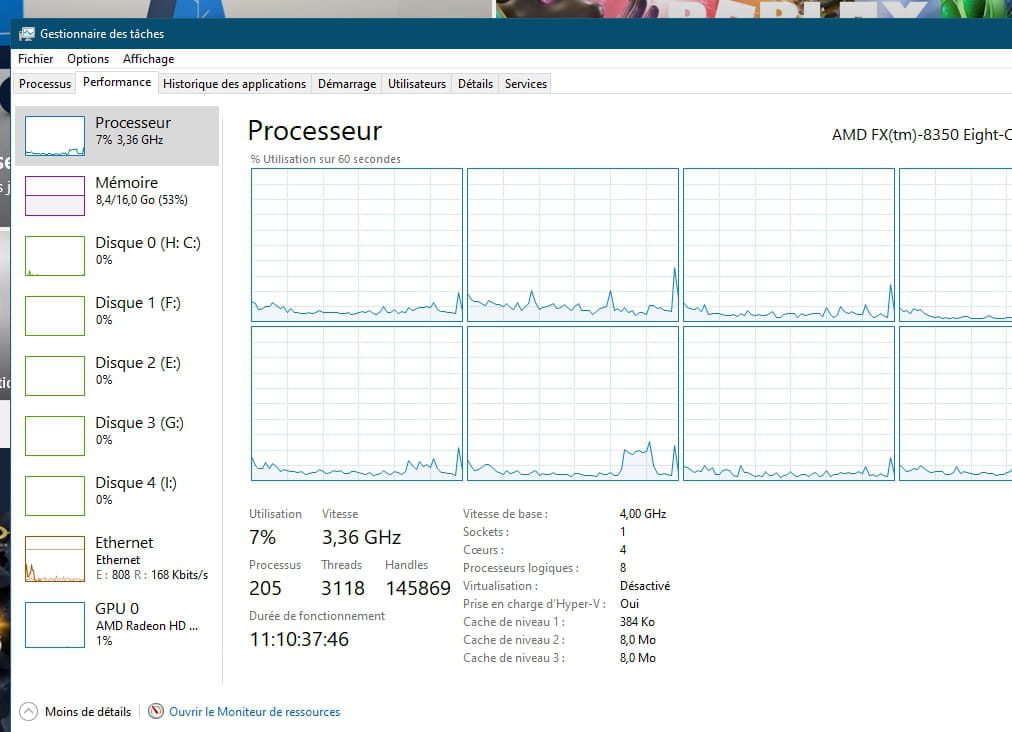Select the Mémoire mini graph thumbnail
The width and height of the screenshot is (1012, 732).
click(55, 196)
